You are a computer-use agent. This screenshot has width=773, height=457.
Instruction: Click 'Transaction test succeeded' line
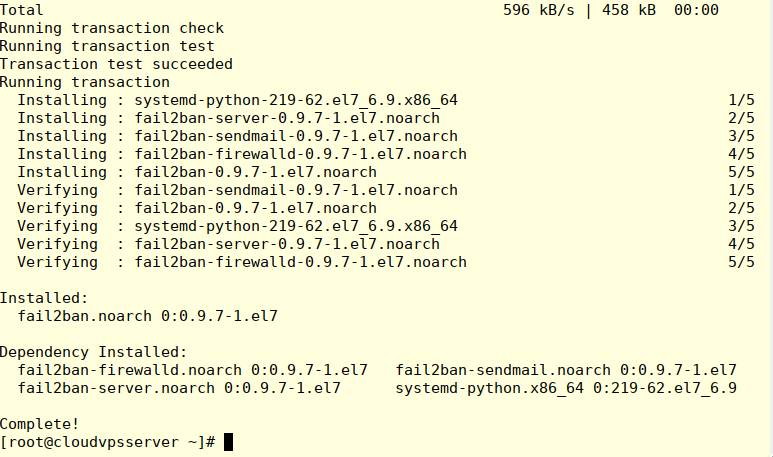tap(116, 64)
